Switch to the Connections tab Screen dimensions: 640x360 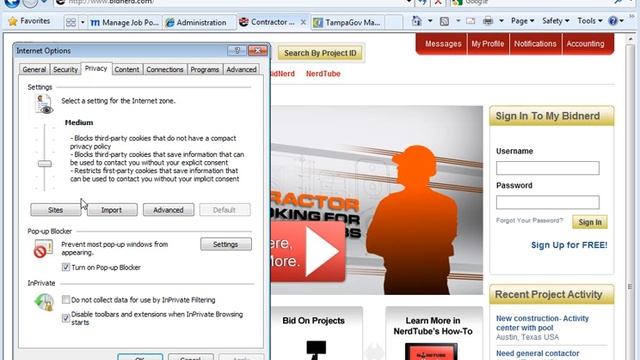pyautogui.click(x=165, y=69)
